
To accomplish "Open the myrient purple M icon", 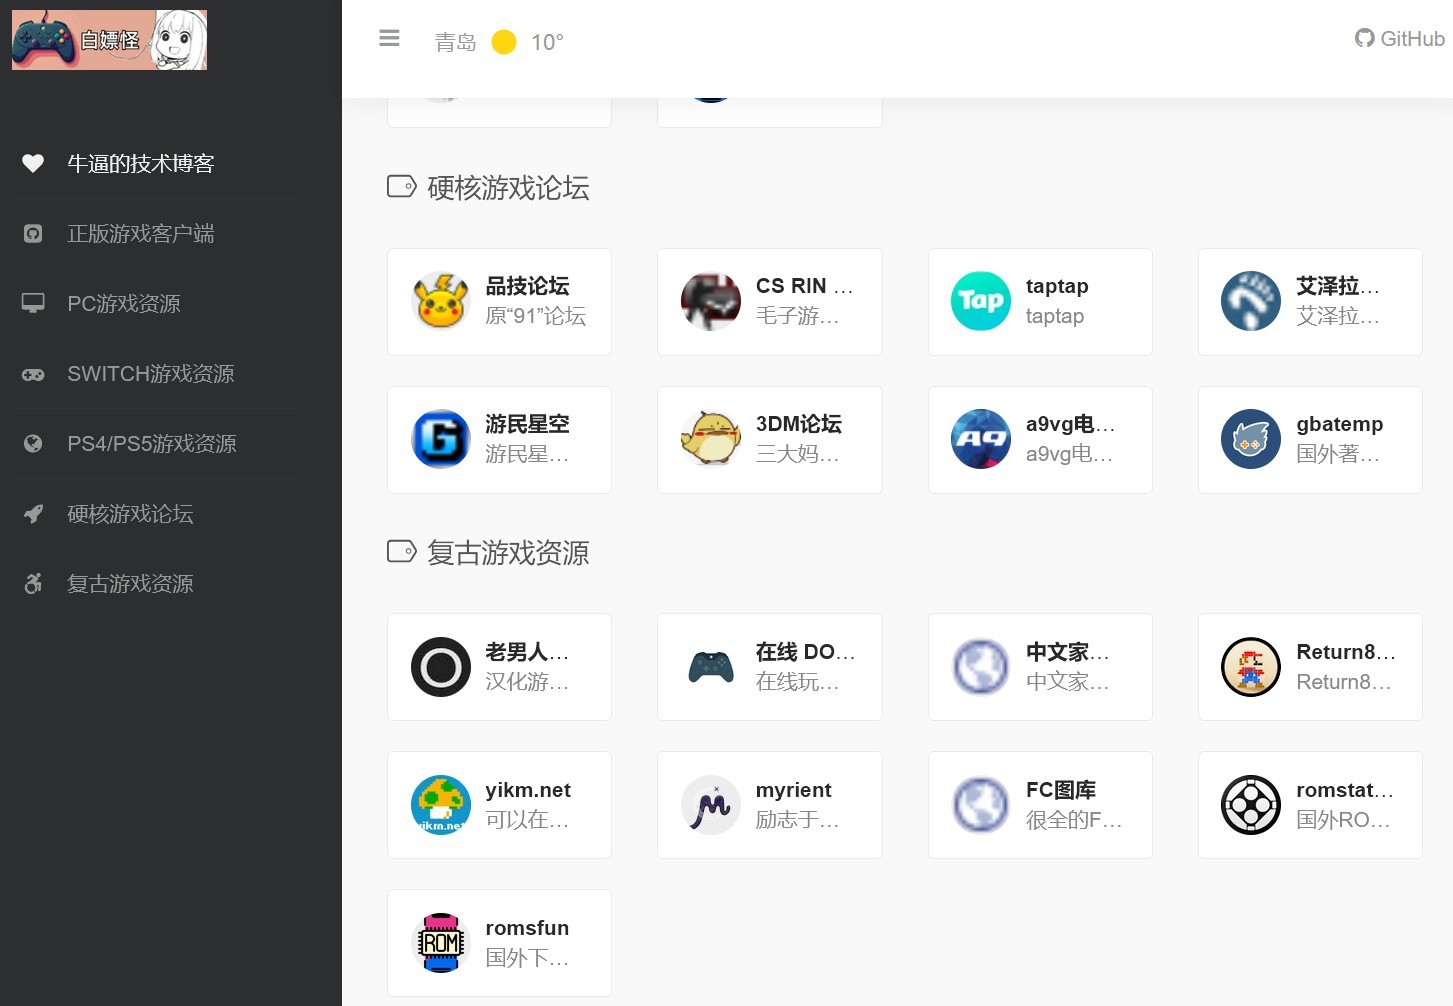I will pos(711,805).
